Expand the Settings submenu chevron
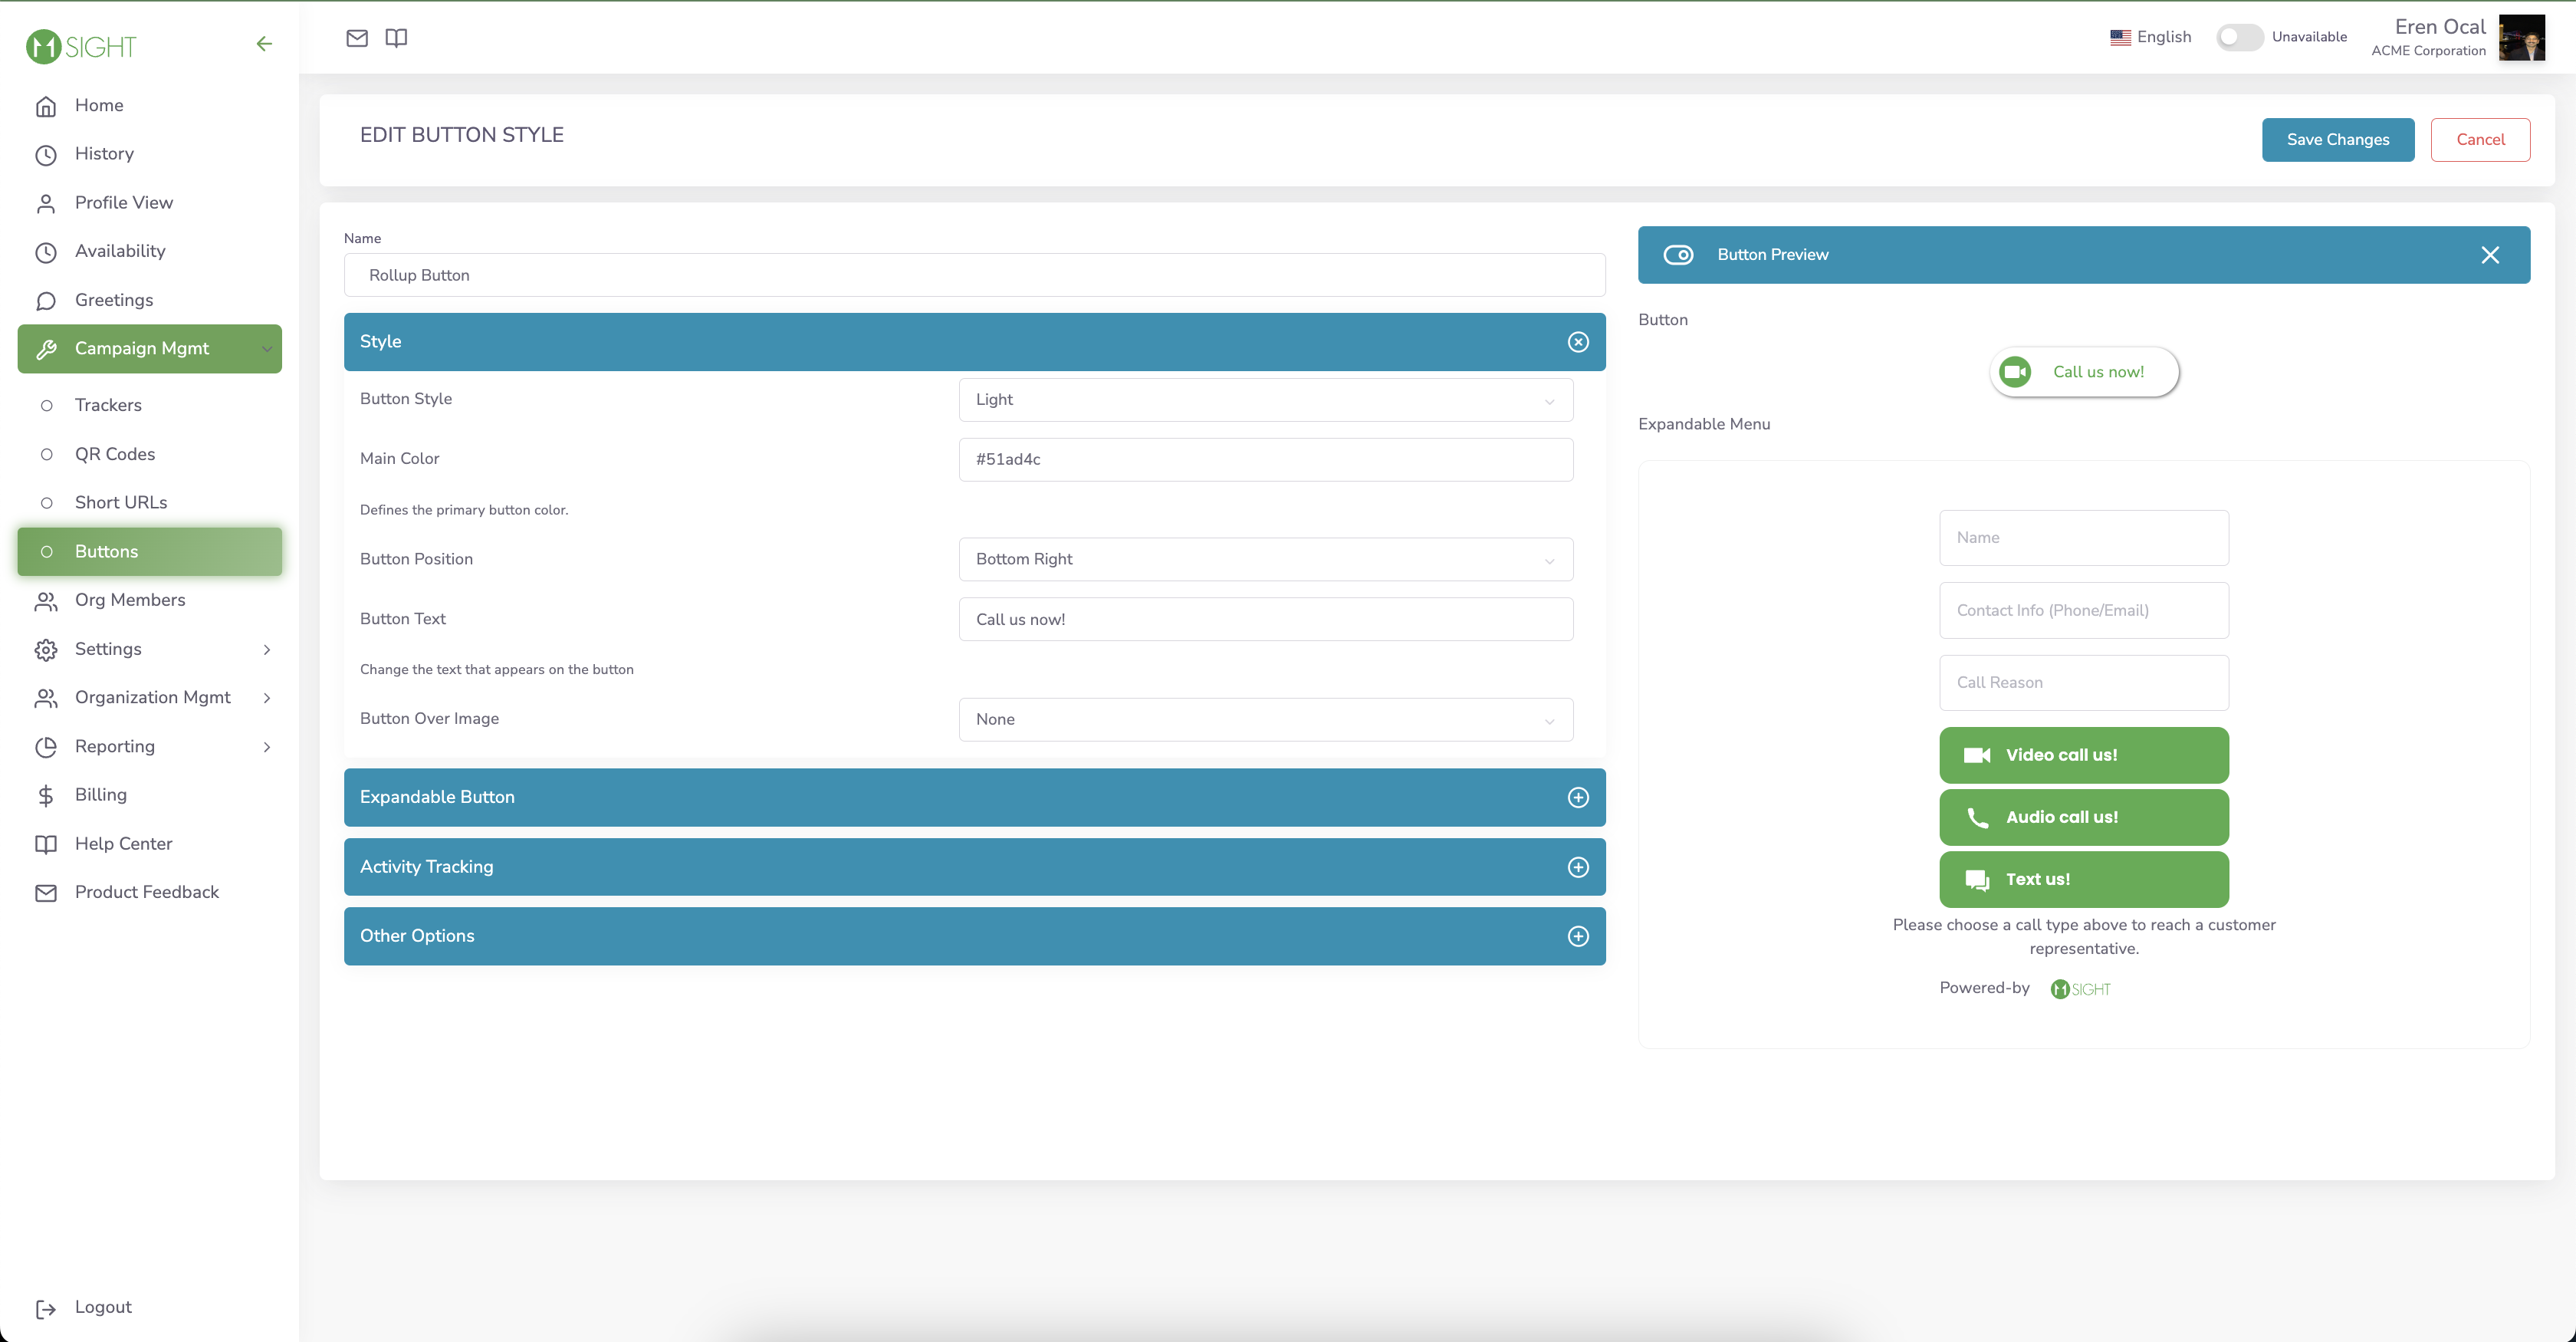This screenshot has height=1342, width=2576. tap(267, 650)
